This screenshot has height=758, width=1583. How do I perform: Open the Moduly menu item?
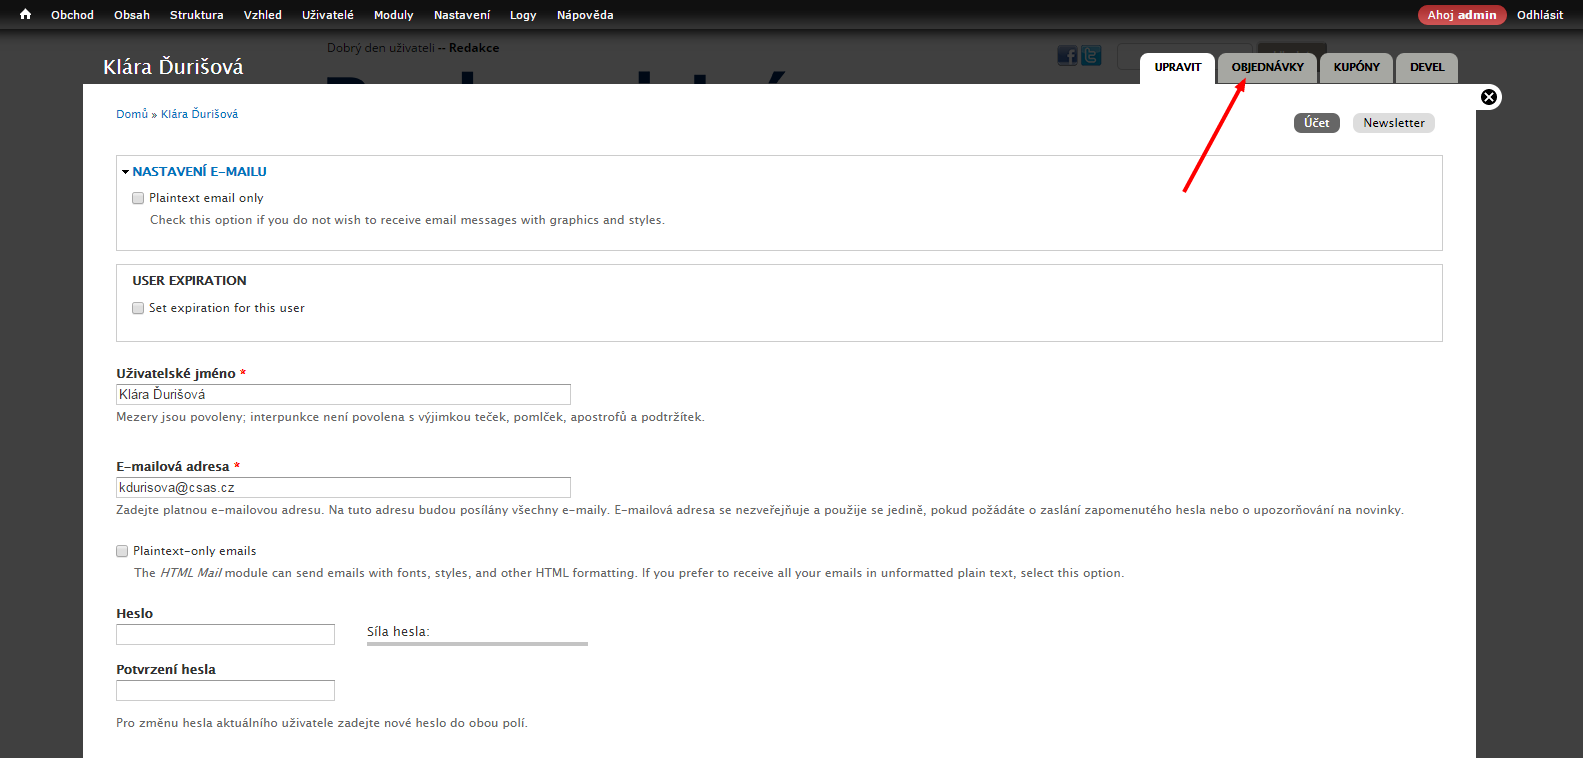(x=394, y=15)
